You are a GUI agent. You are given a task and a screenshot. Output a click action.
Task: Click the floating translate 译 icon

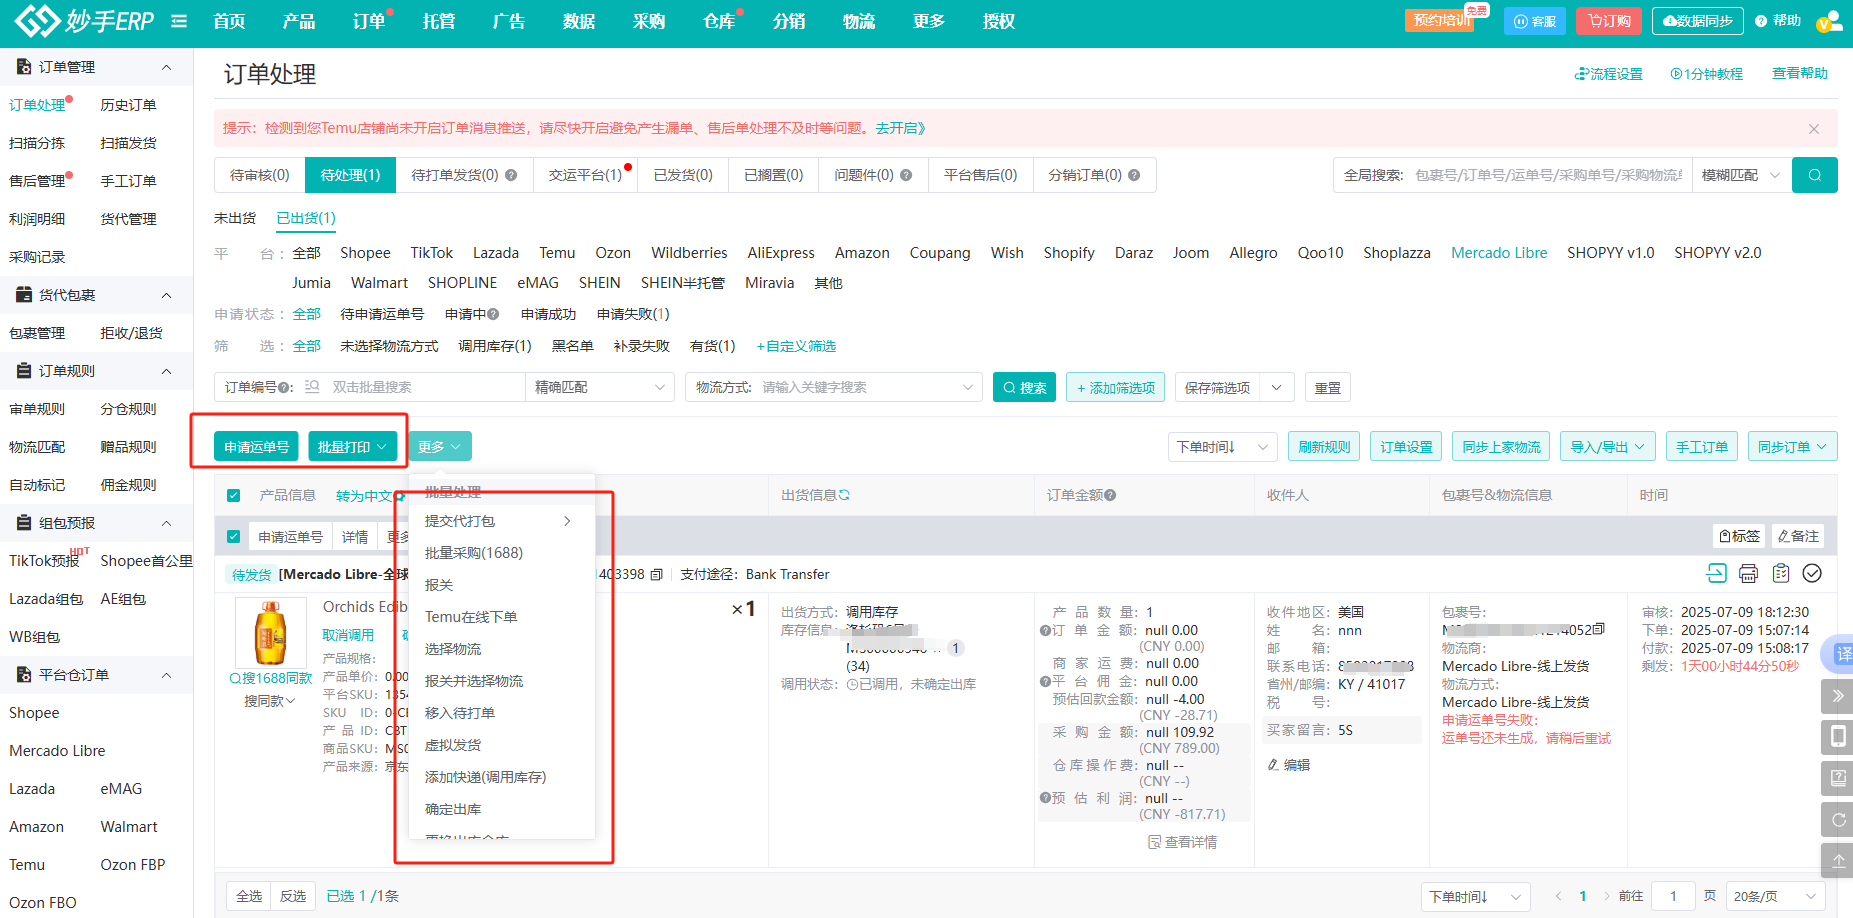1840,654
